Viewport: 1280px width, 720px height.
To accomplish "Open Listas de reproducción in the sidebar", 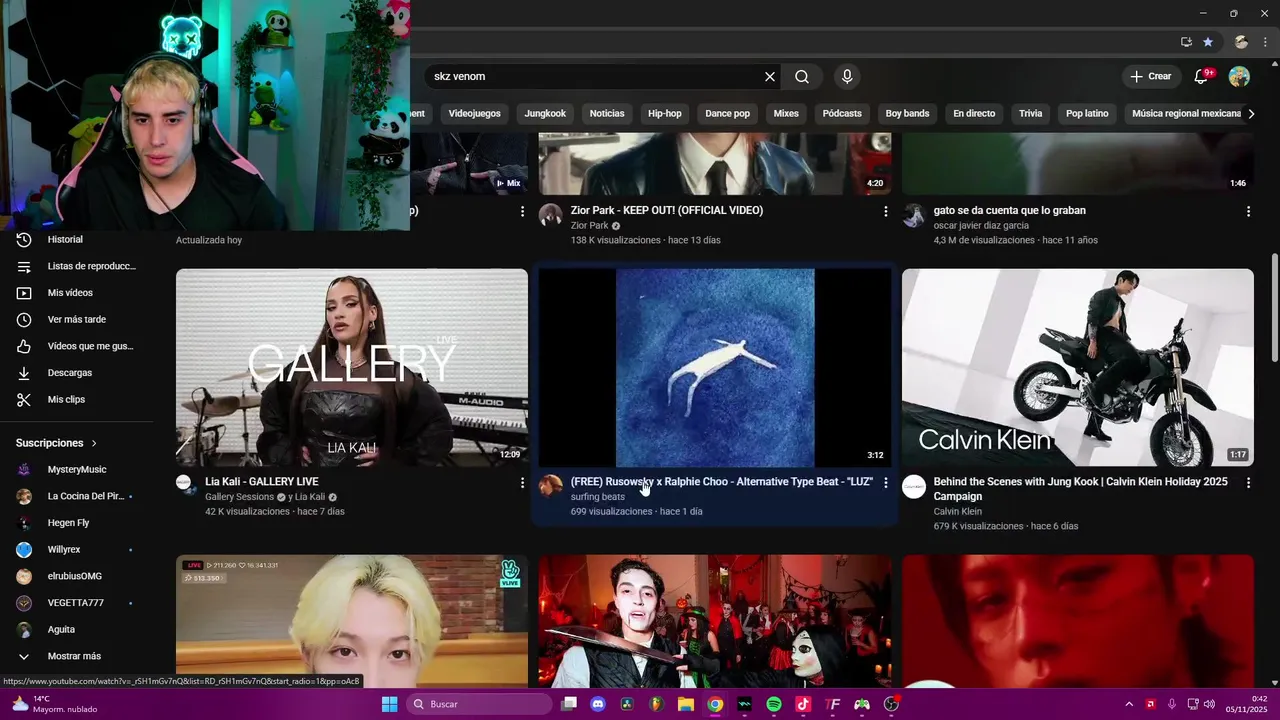I will click(x=78, y=266).
